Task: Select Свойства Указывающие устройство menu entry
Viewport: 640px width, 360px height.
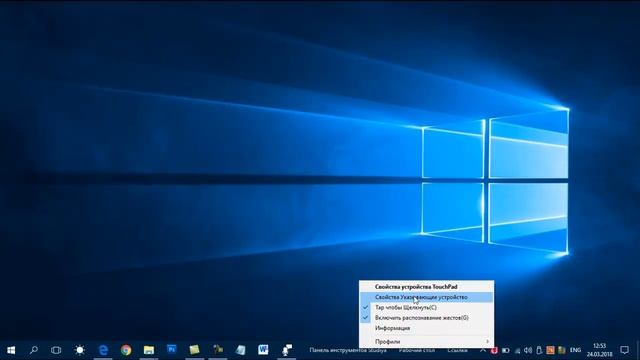Action: pyautogui.click(x=426, y=297)
